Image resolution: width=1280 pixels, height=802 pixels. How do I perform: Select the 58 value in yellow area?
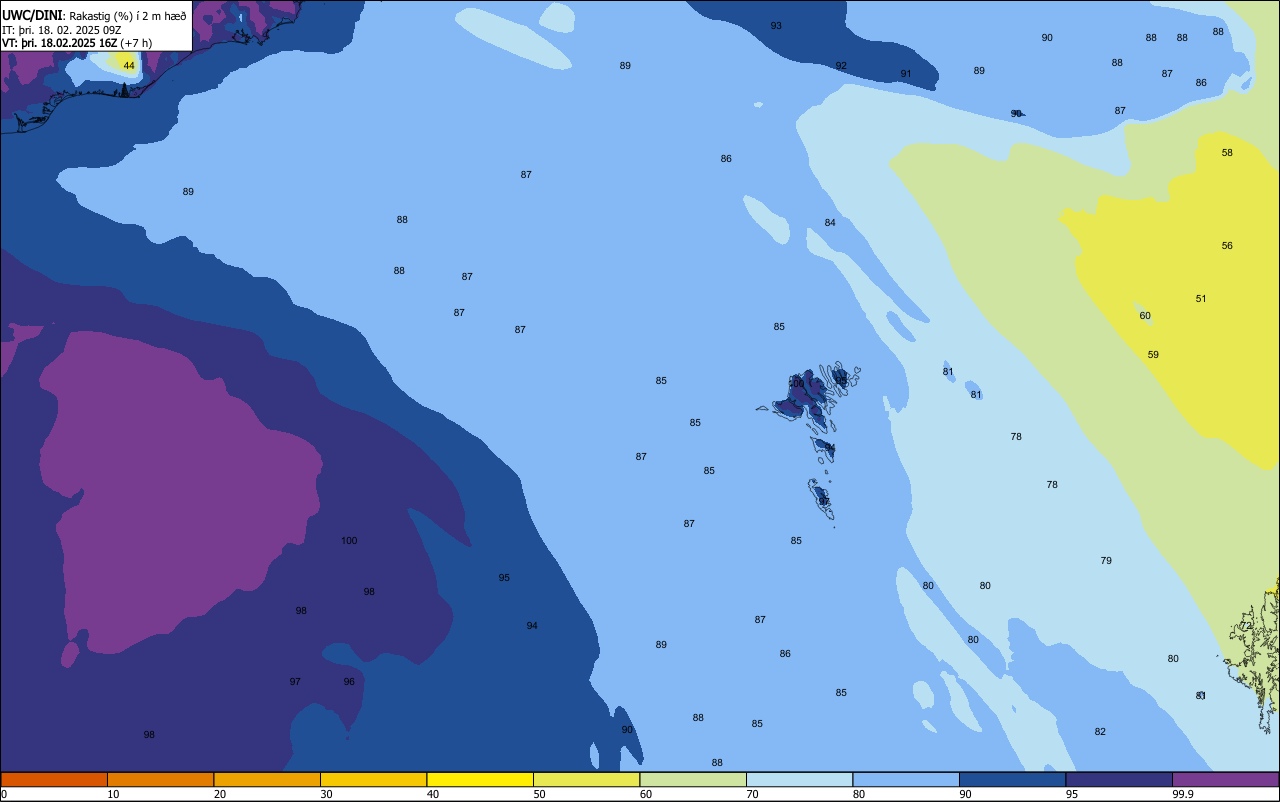pos(1227,152)
